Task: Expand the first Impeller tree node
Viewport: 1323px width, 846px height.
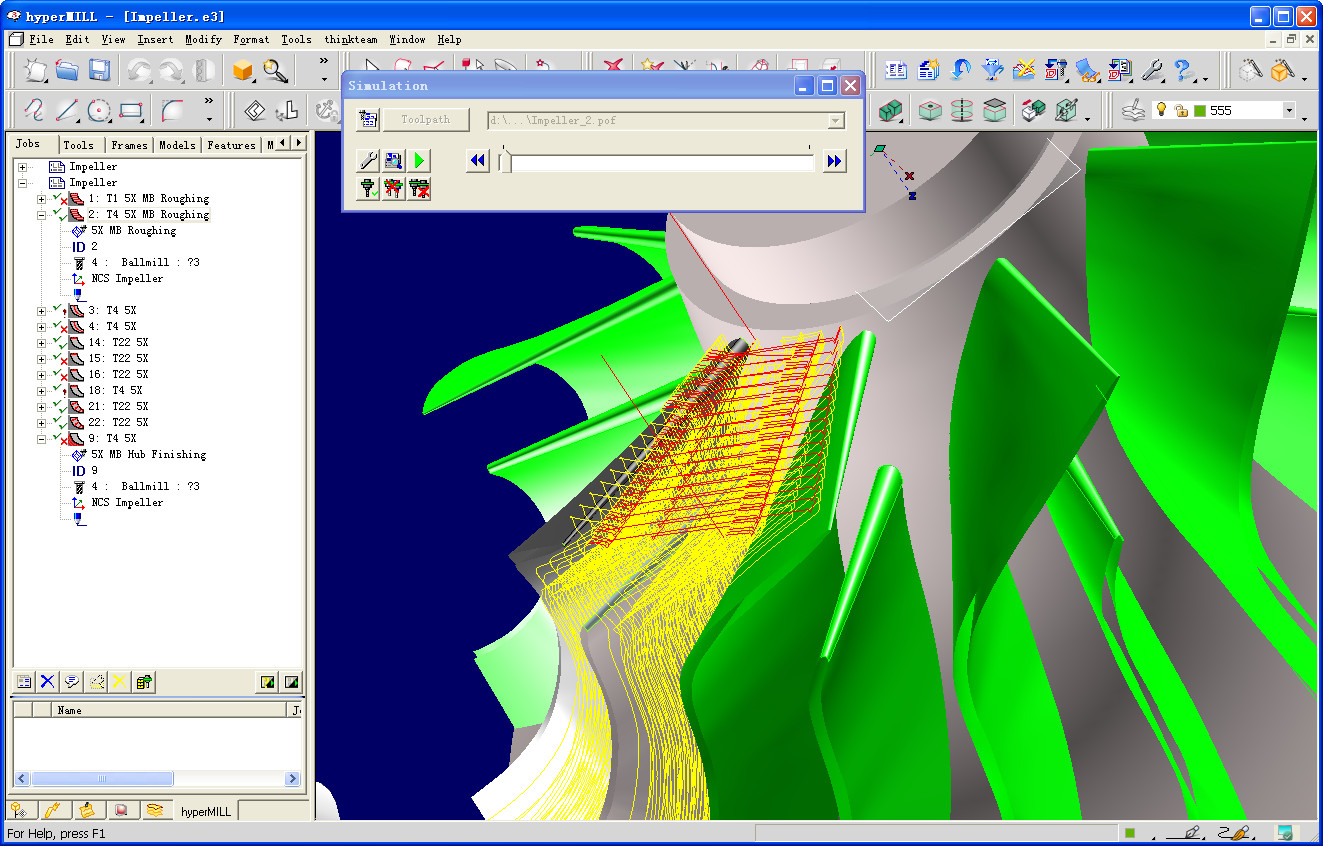Action: click(x=22, y=167)
